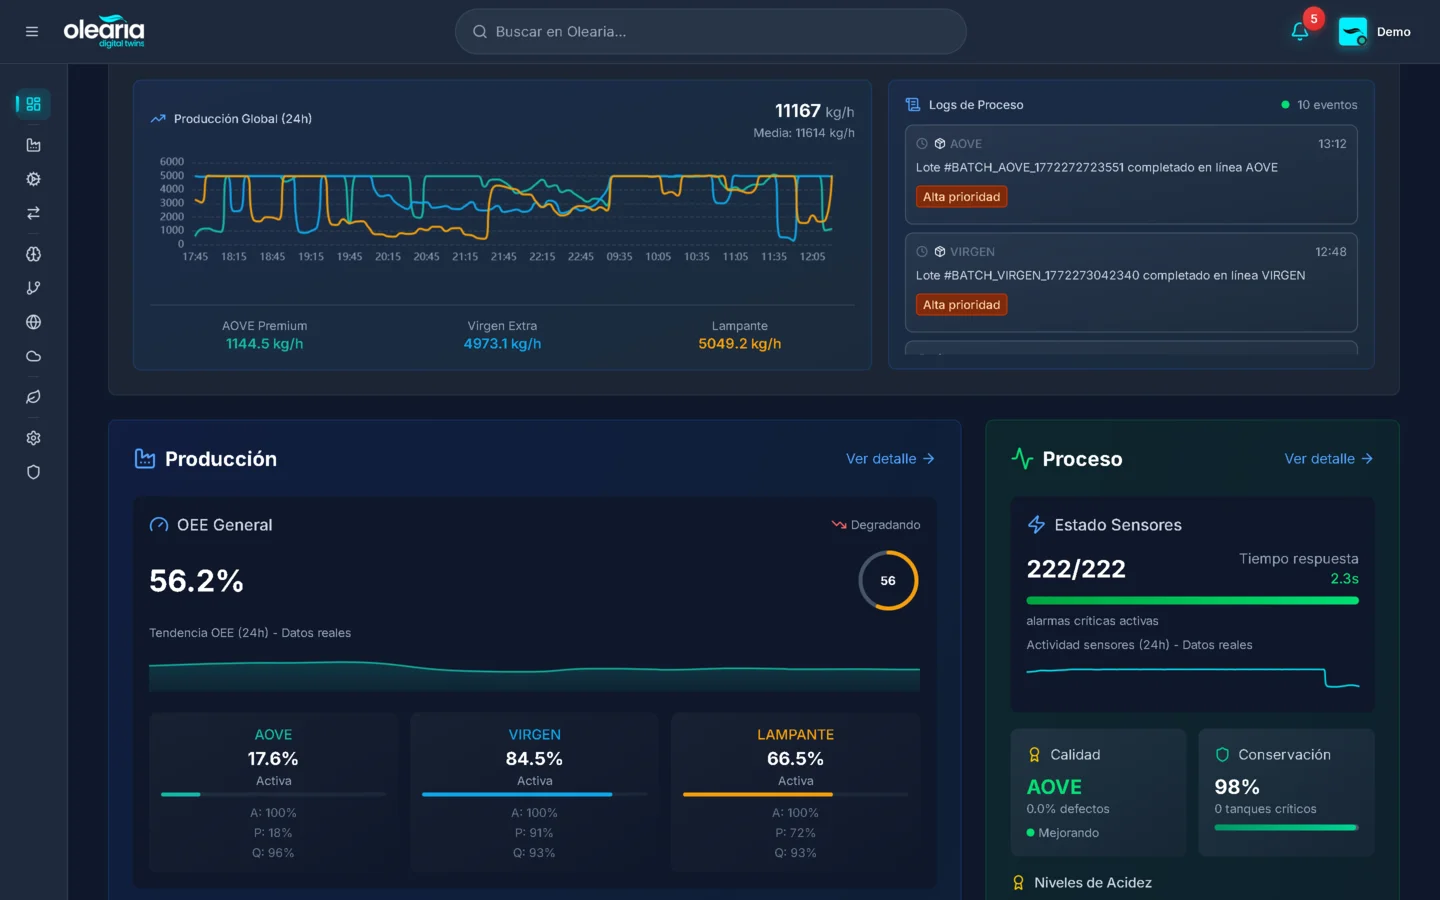Select the globe icon in sidebar
This screenshot has width=1440, height=900.
(x=32, y=322)
